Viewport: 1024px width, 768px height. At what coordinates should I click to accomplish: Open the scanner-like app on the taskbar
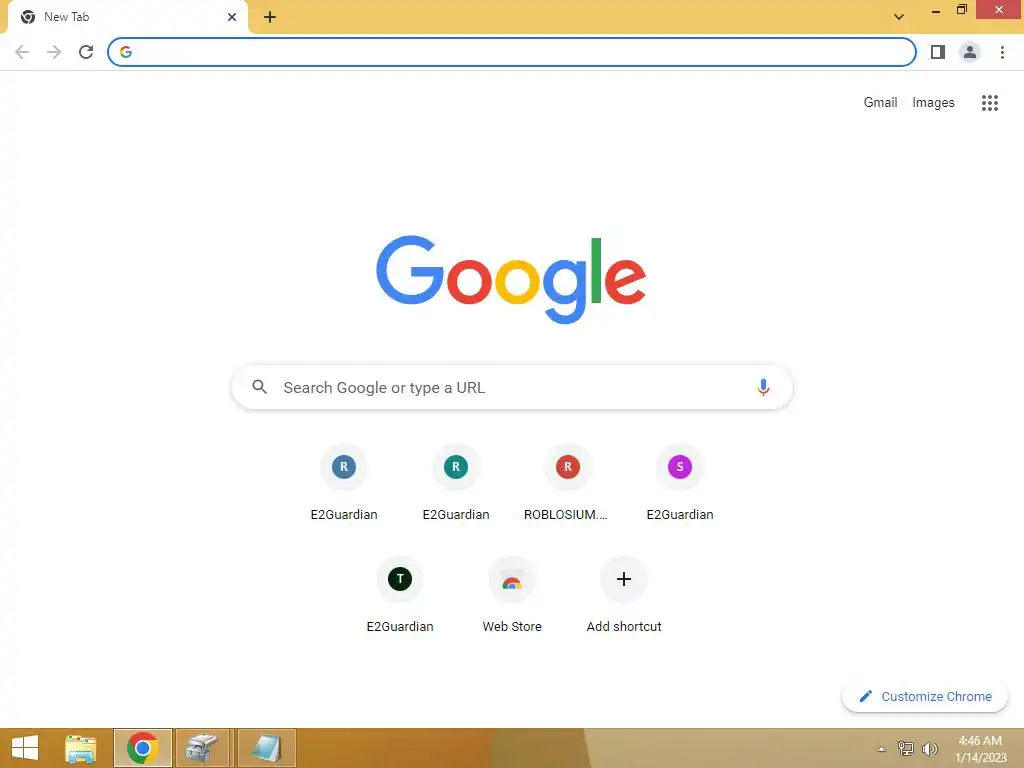pyautogui.click(x=202, y=748)
